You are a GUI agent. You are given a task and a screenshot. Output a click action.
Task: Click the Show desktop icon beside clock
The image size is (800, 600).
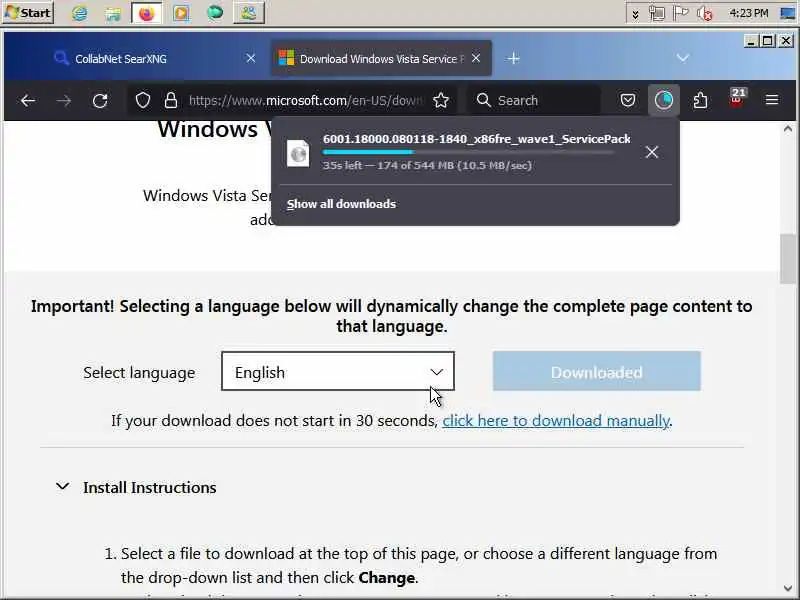pyautogui.click(x=788, y=13)
